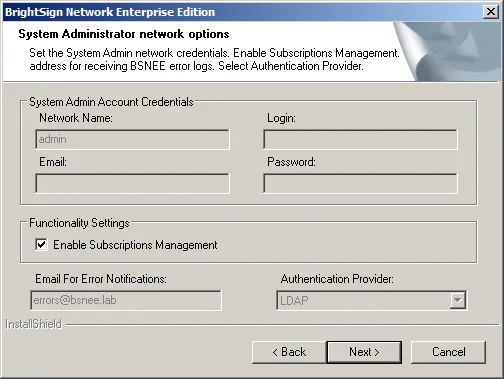Toggle Enable Subscriptions Management checkbox
504x379 pixels.
(41, 245)
